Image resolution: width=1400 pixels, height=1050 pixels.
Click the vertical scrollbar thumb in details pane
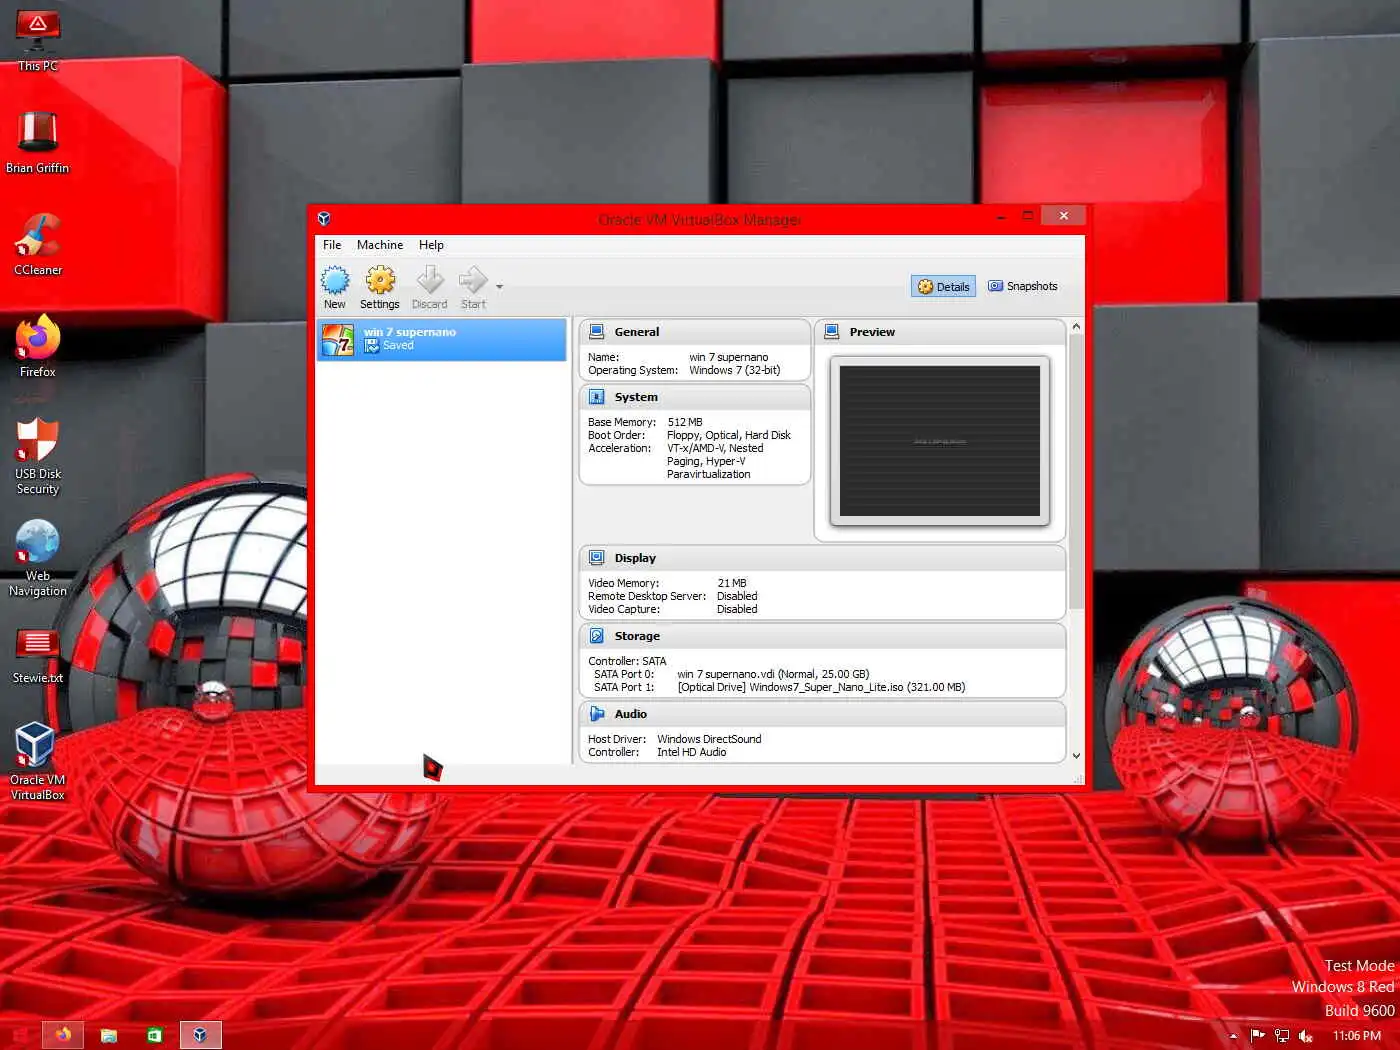[1076, 471]
